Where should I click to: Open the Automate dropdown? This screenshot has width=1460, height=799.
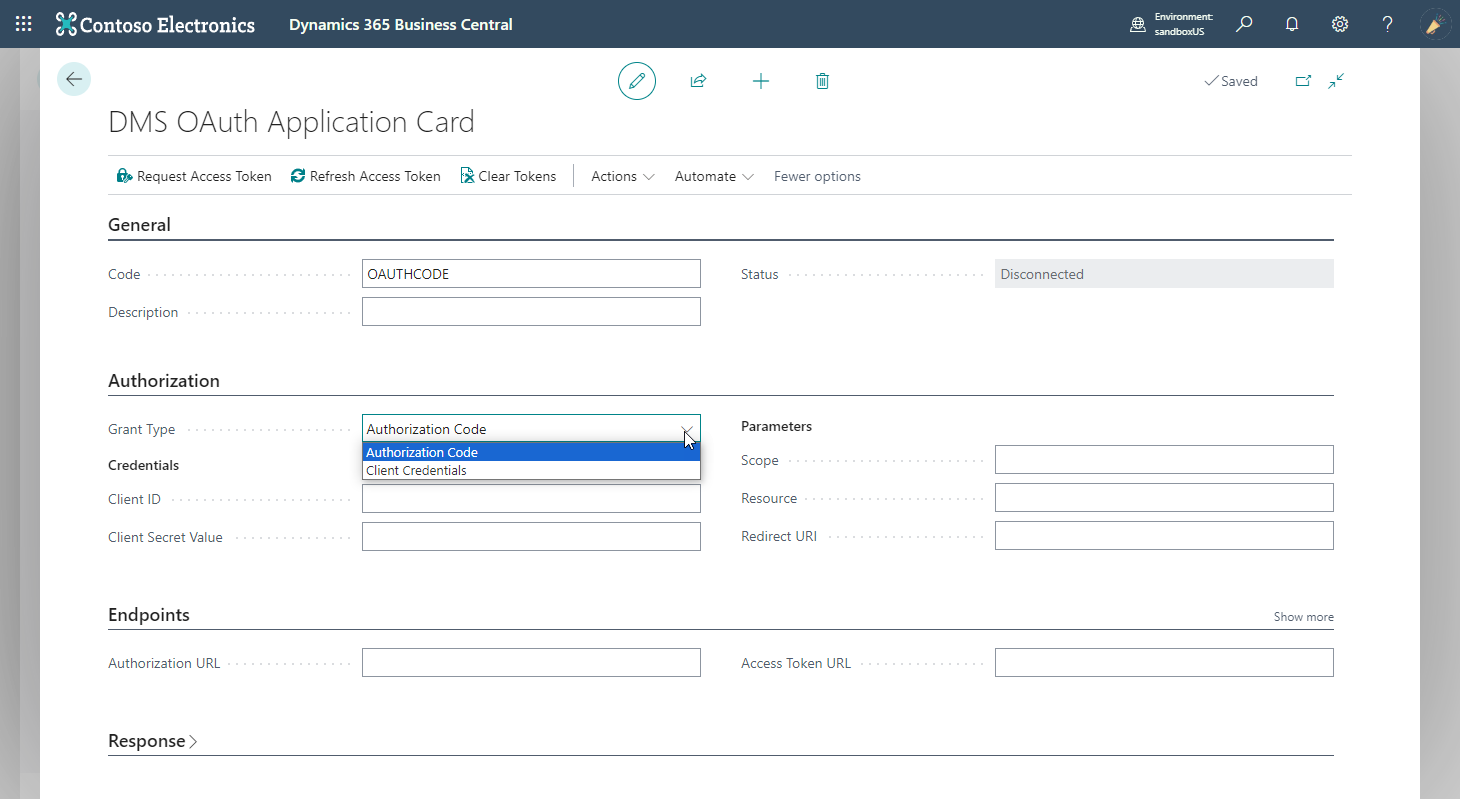712,176
